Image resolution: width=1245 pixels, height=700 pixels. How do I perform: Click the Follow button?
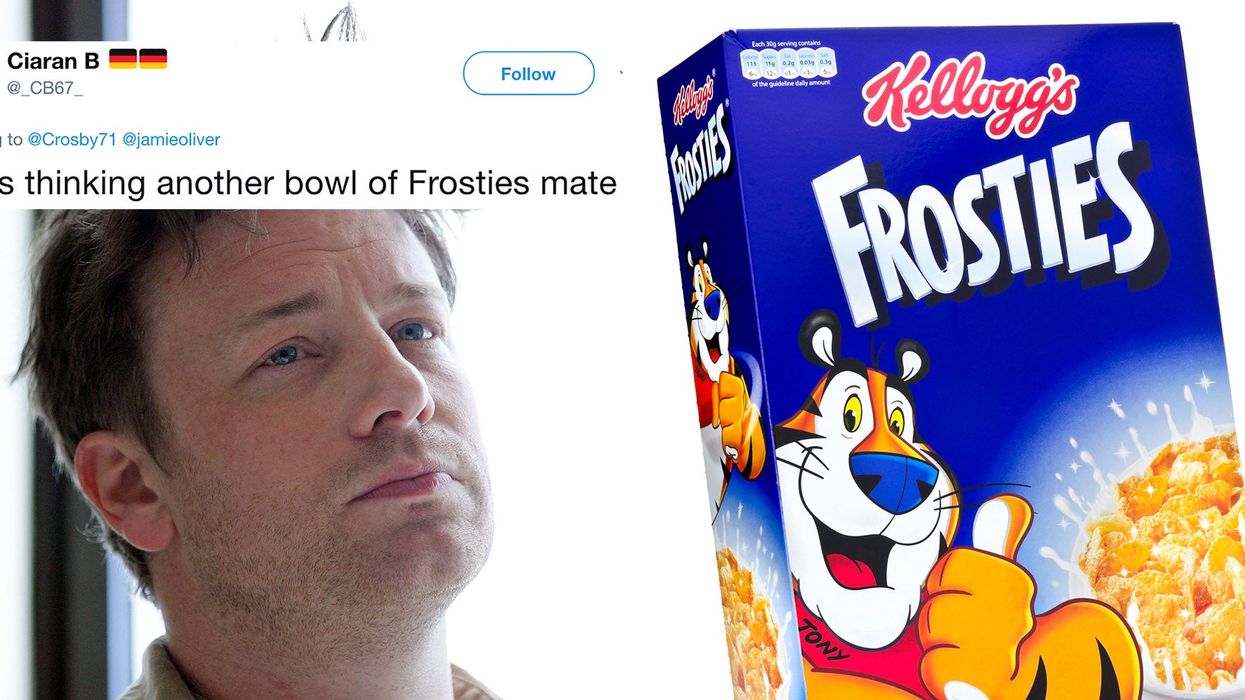click(x=528, y=73)
